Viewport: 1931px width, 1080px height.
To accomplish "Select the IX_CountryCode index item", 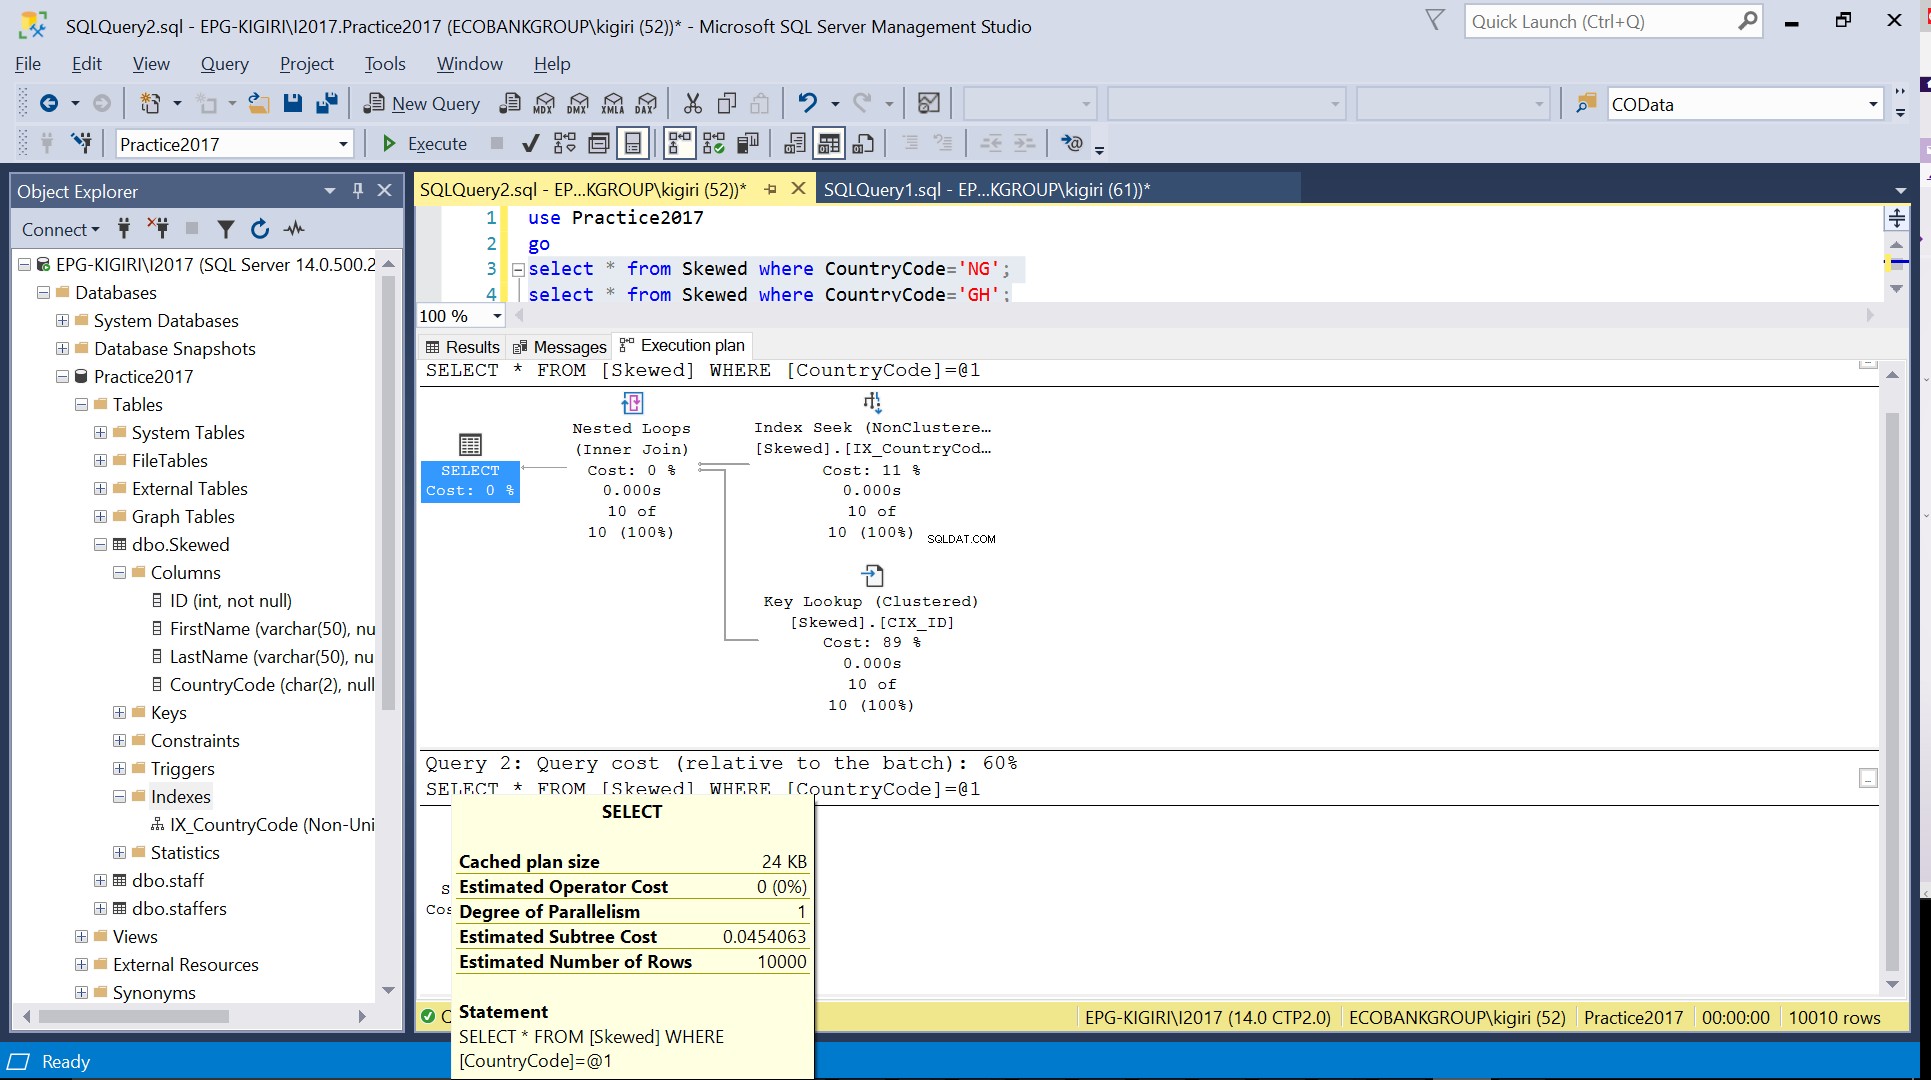I will click(263, 825).
